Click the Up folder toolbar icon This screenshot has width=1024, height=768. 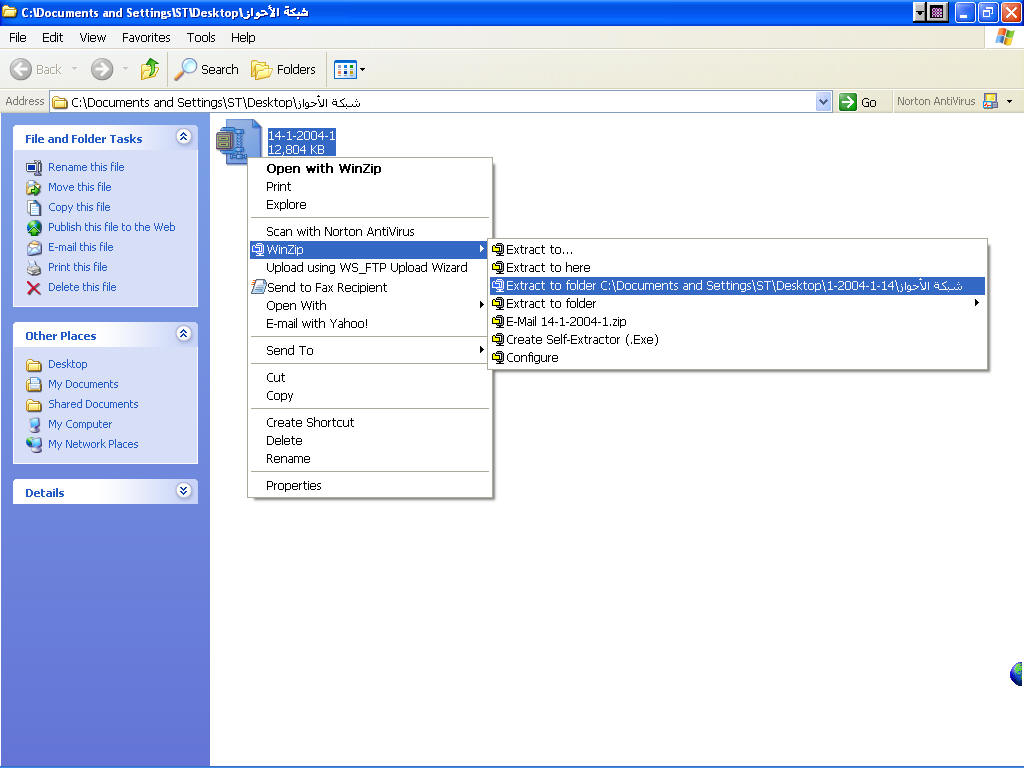coord(150,69)
